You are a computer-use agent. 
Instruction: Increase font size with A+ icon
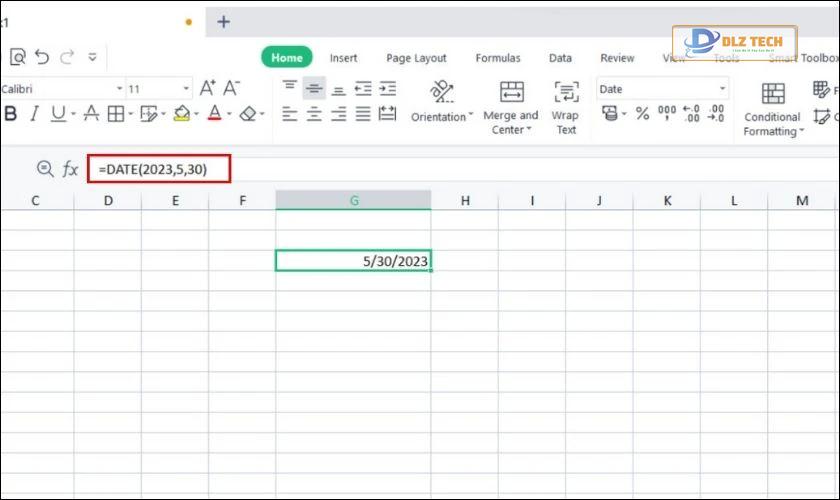(x=207, y=88)
